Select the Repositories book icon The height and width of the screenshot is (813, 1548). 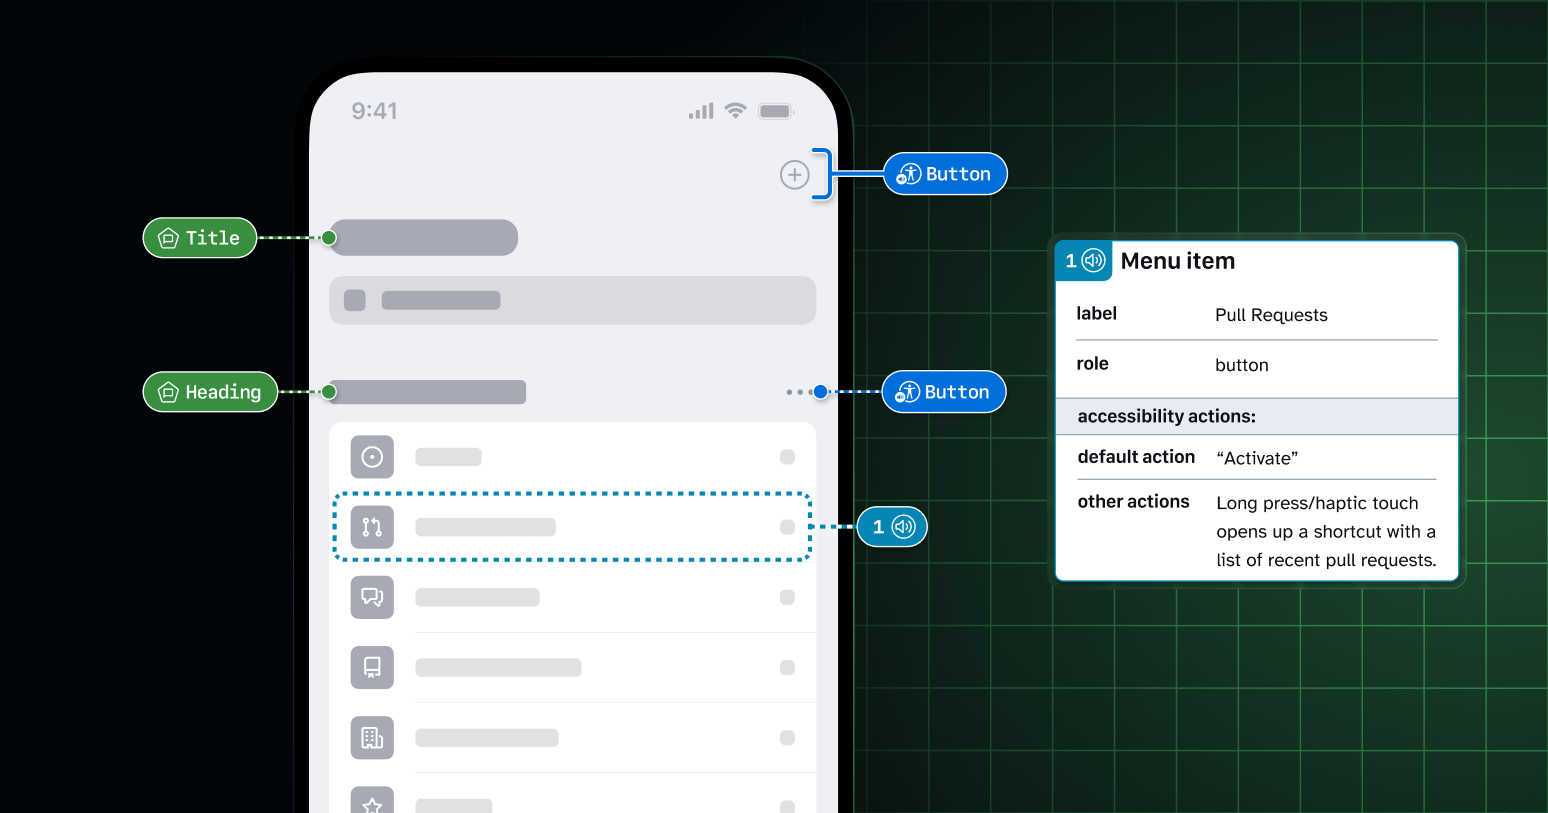[x=372, y=667]
